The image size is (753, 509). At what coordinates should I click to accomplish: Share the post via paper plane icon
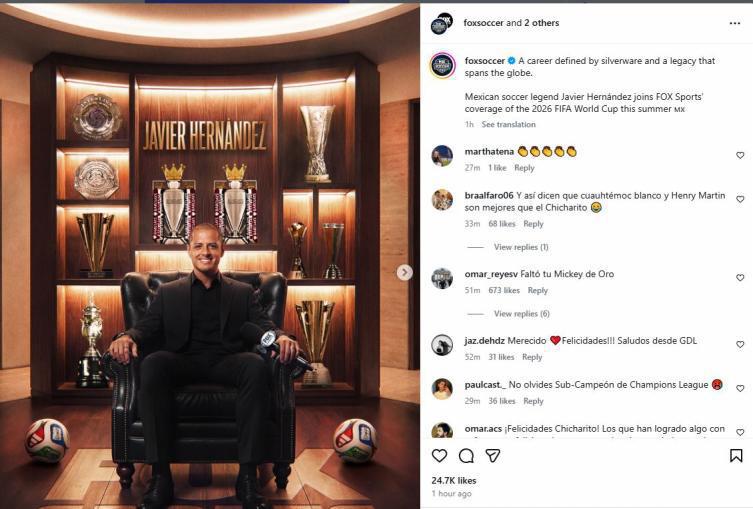(493, 455)
